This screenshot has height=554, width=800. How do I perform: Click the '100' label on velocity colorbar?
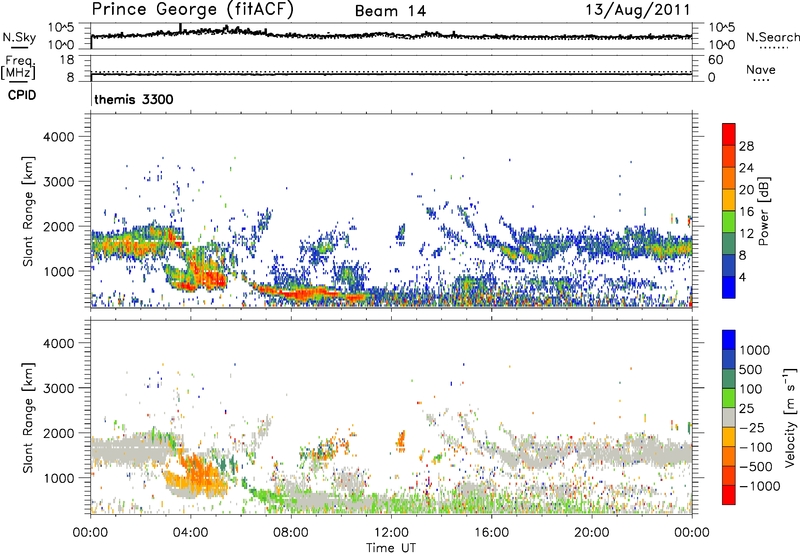750,389
